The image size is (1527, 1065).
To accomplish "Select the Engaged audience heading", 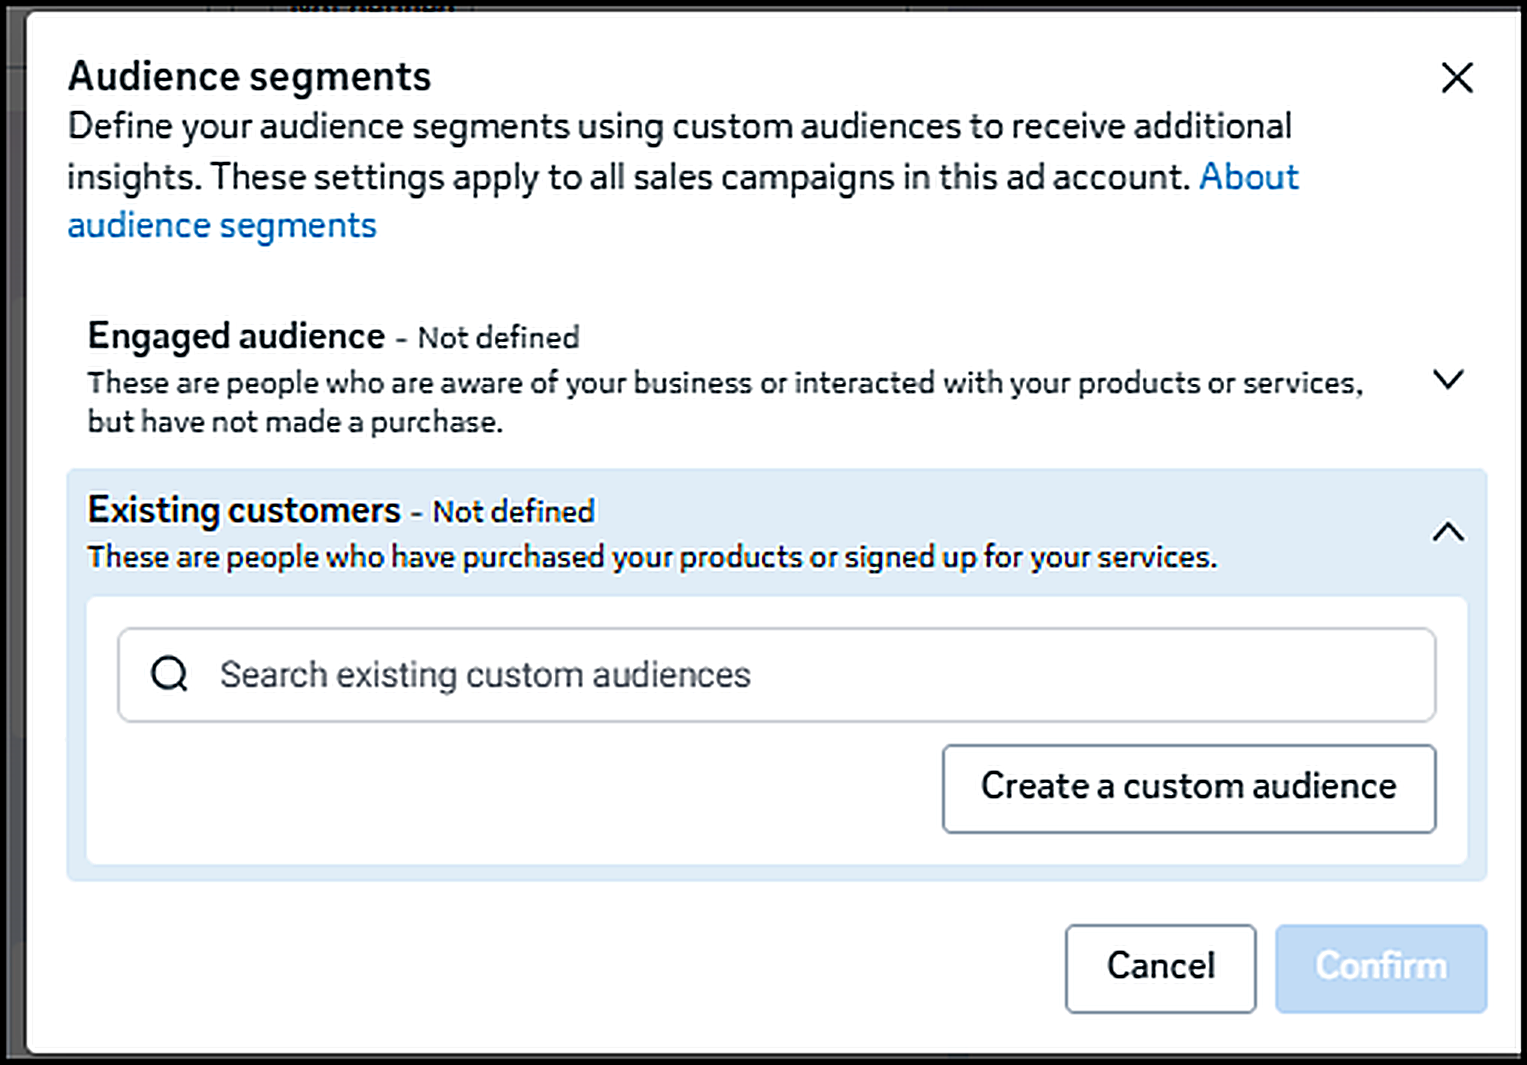I will click(x=236, y=336).
